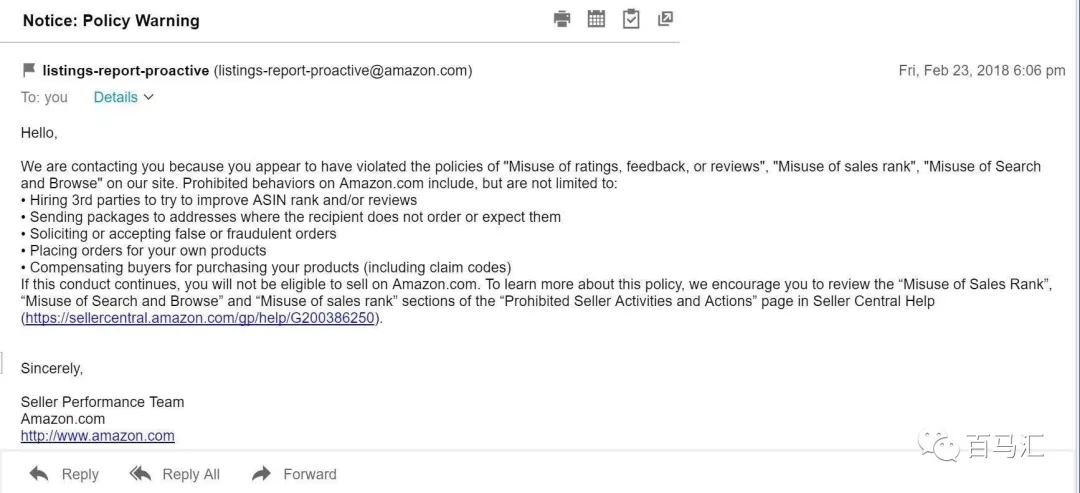Click the Reply All button text
Image resolution: width=1080 pixels, height=493 pixels.
pyautogui.click(x=191, y=475)
